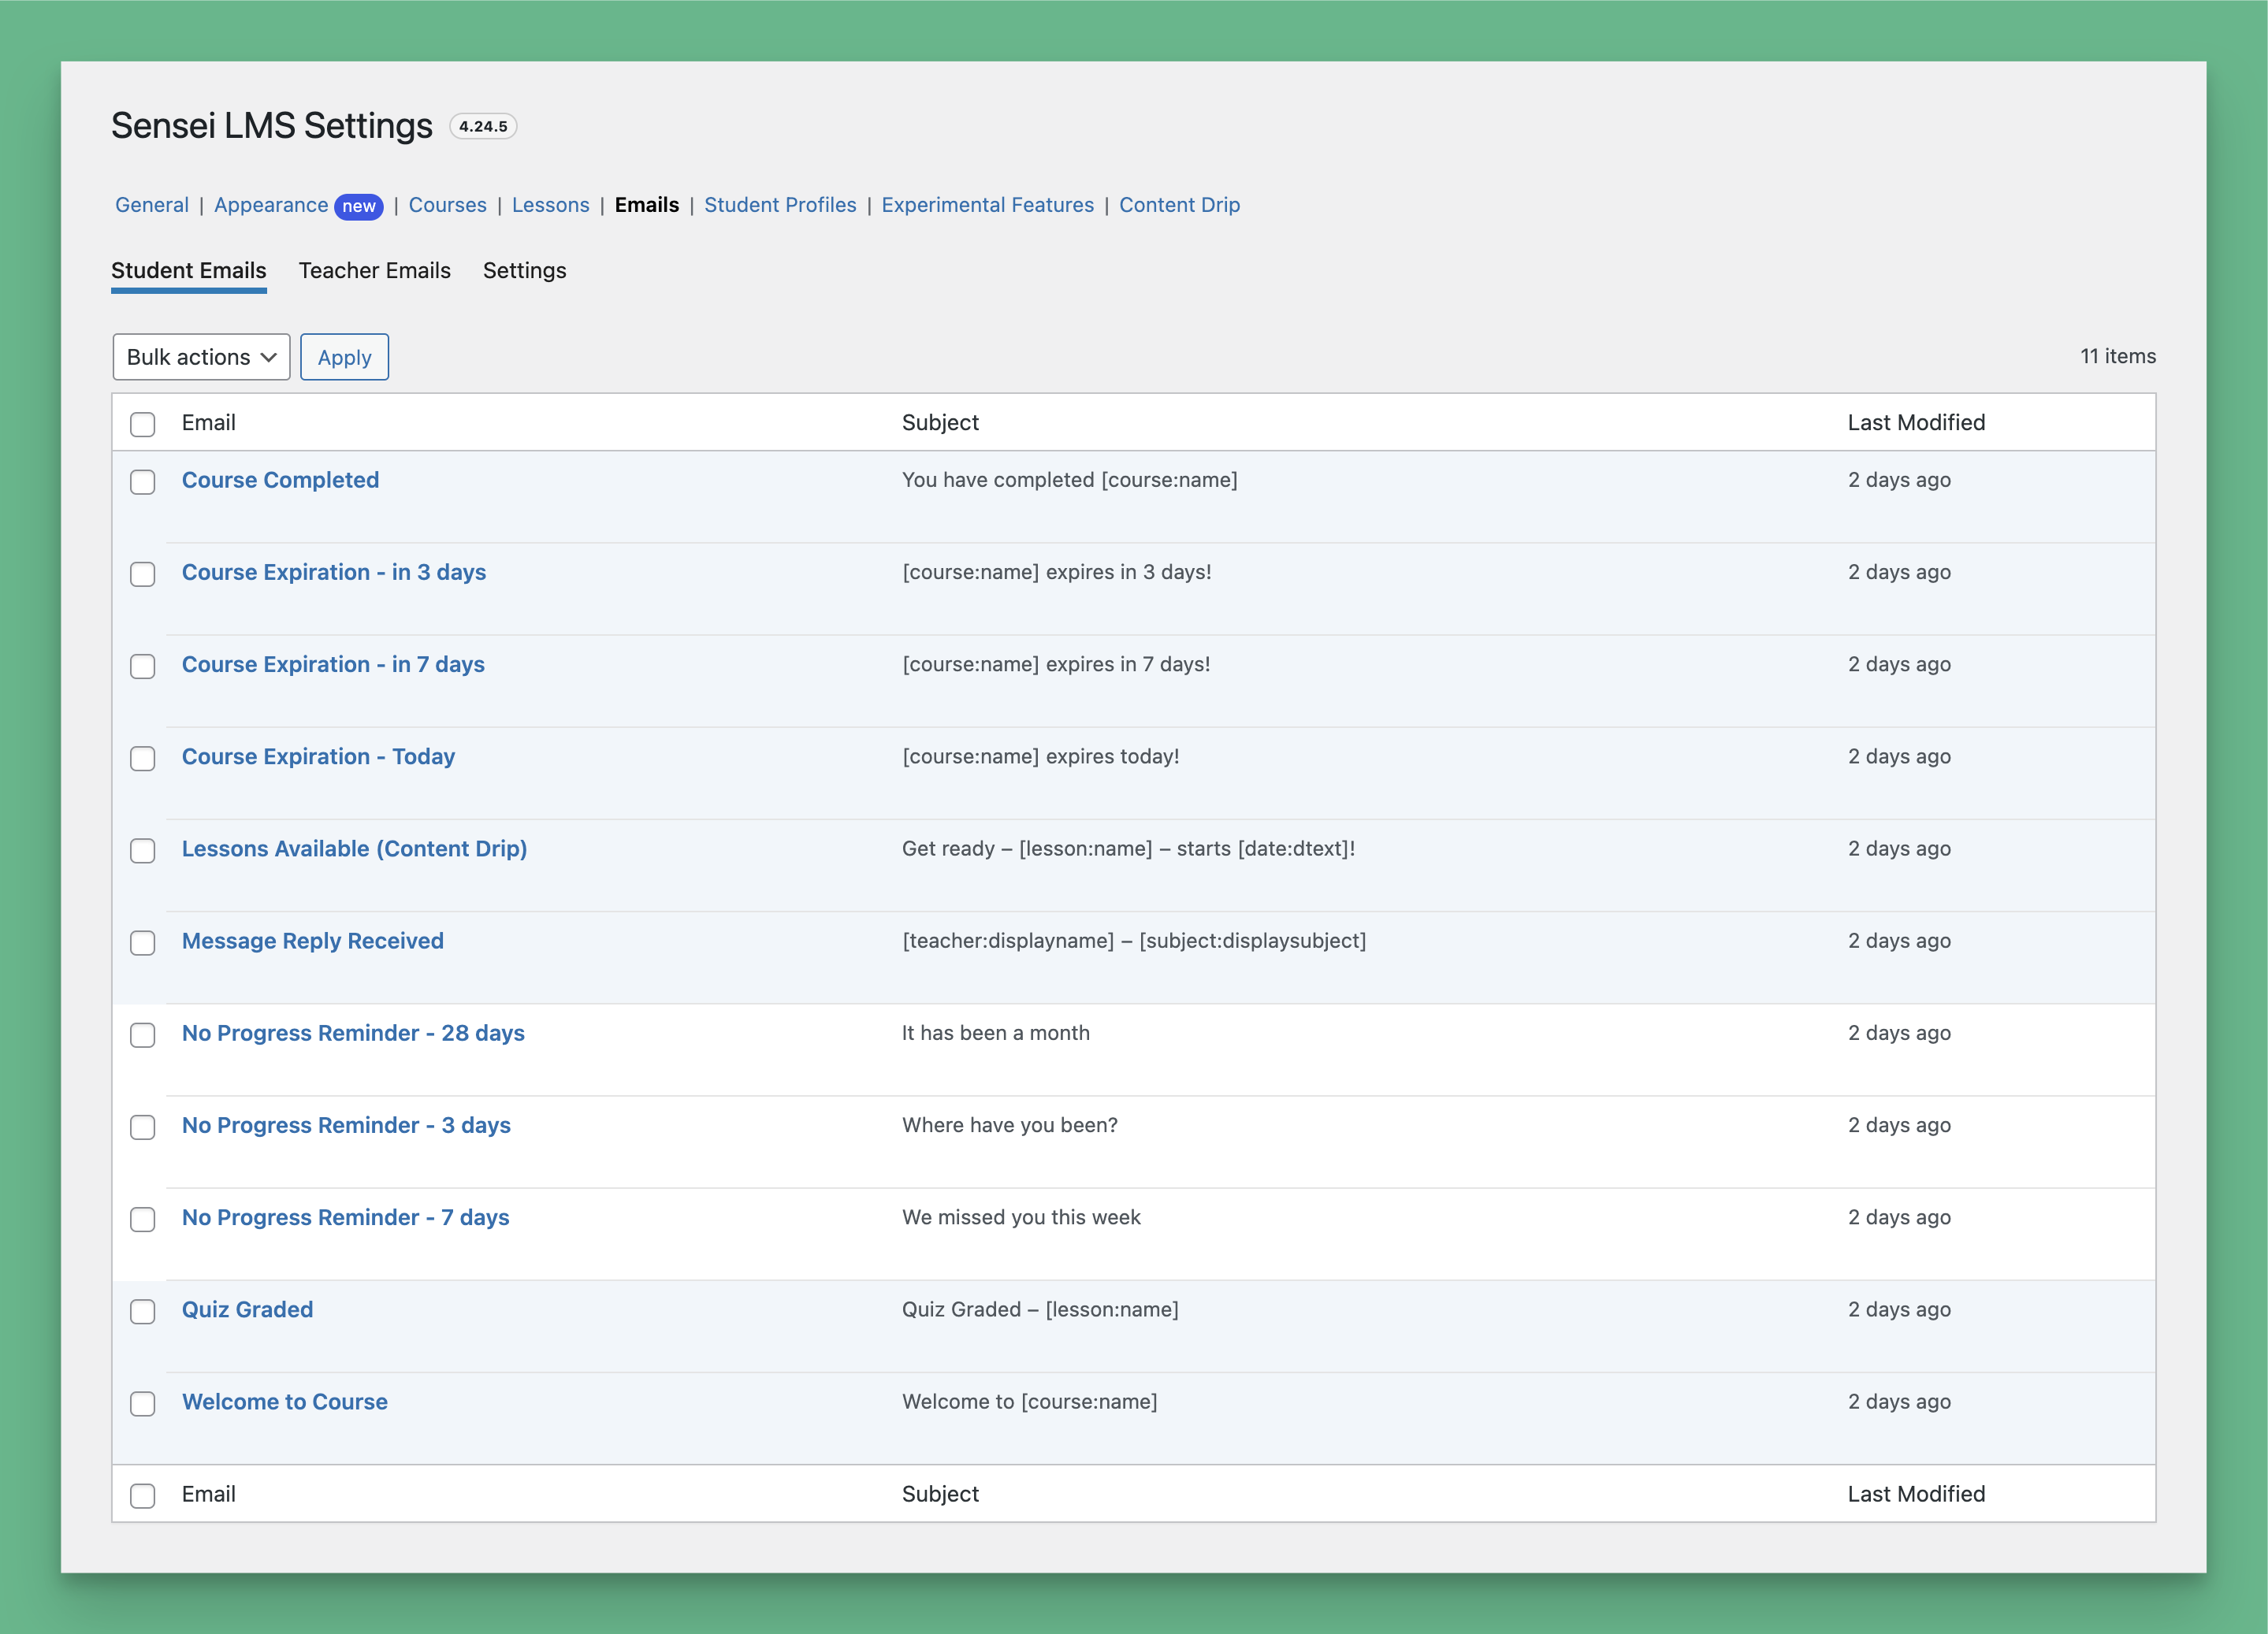Open the Appearance settings marked new
Viewport: 2268px width, 1634px height.
(x=272, y=204)
